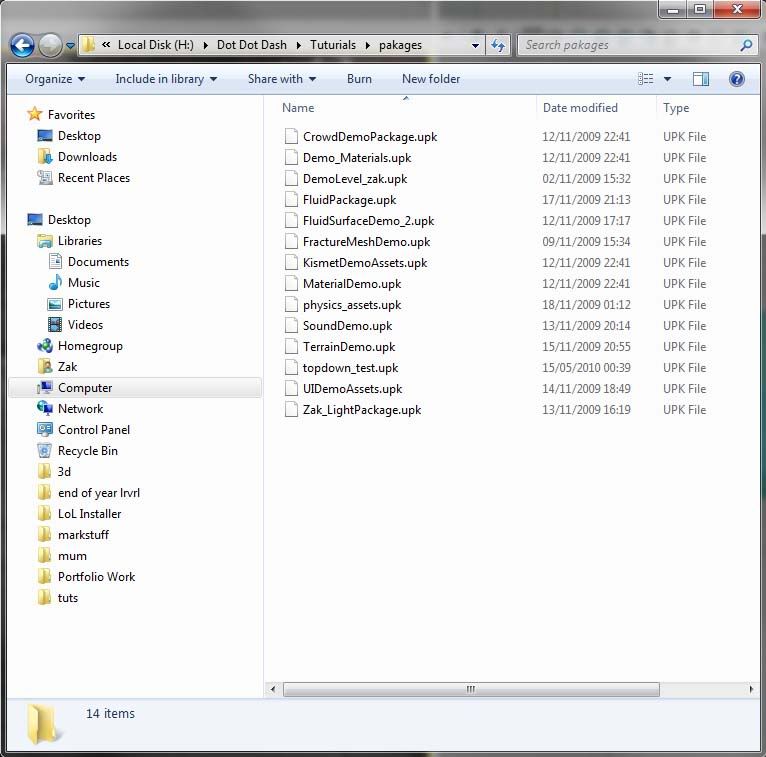Select the FractureMeshDemo.upk file icon
The image size is (766, 757).
[291, 241]
